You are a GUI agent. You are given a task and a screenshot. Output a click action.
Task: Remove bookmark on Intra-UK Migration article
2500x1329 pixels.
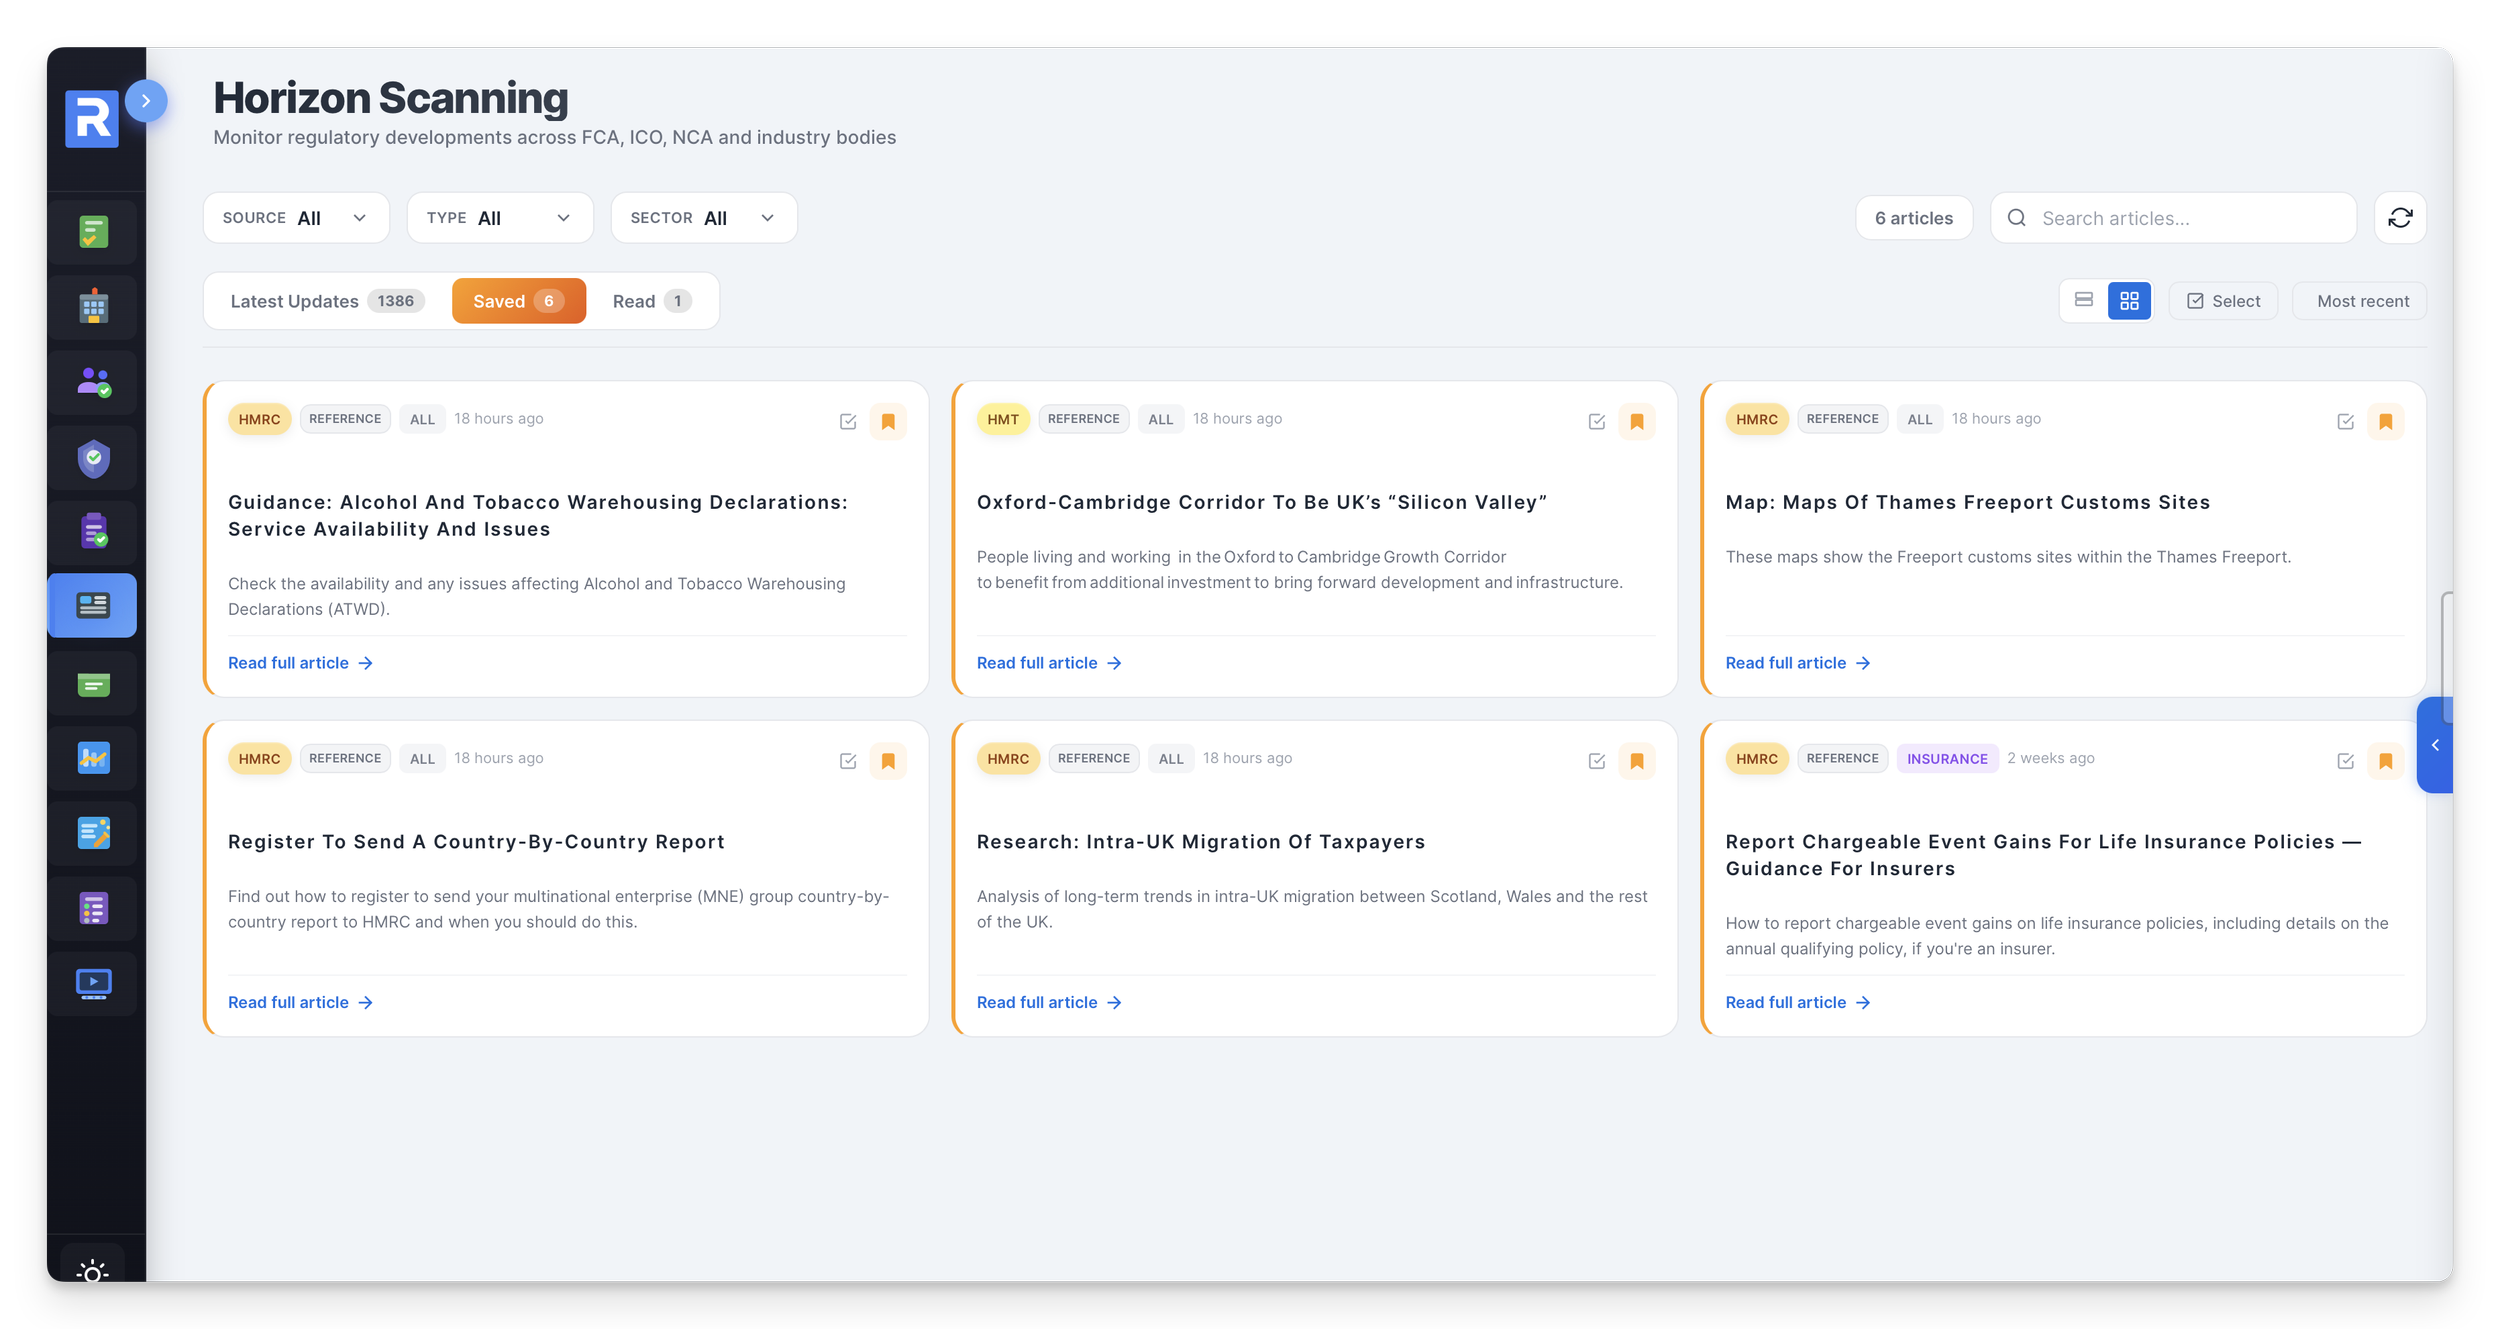(1636, 761)
